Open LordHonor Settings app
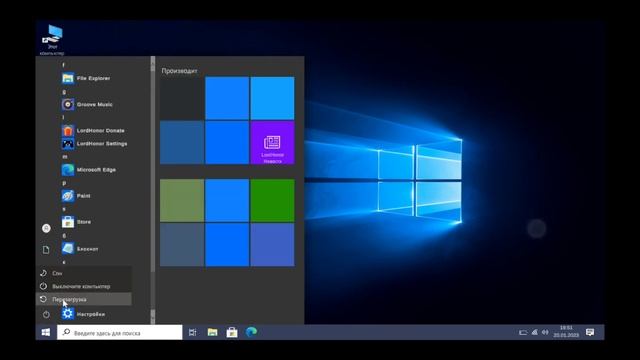640x360 pixels. tap(95, 144)
